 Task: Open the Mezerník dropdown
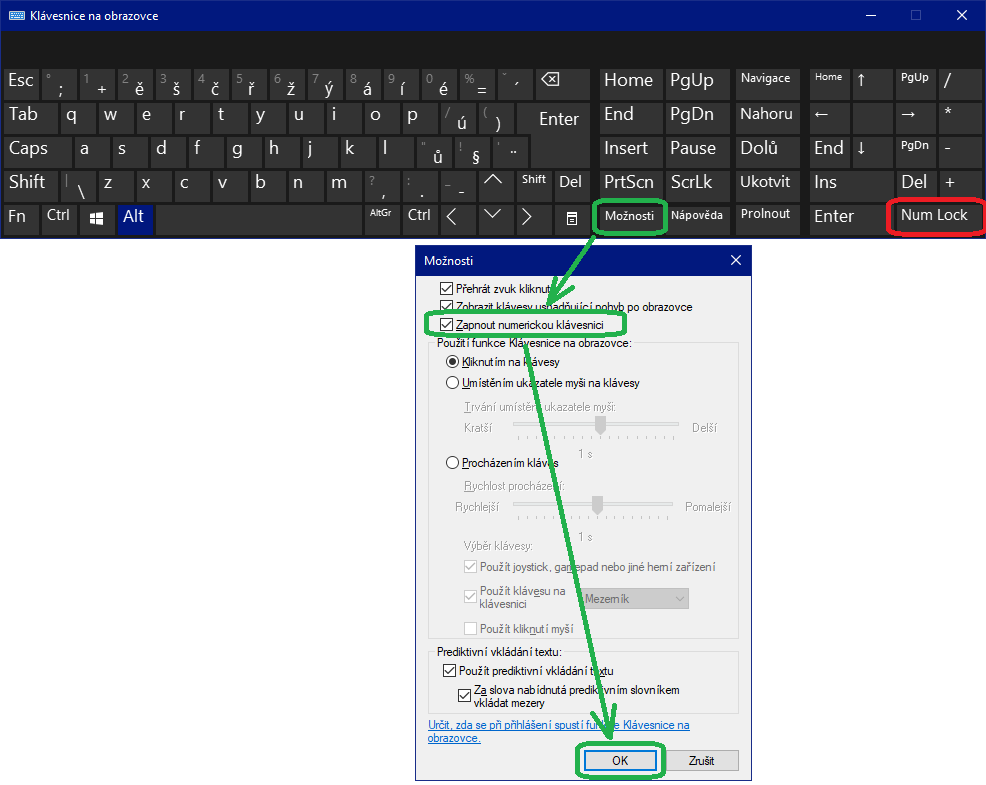coord(634,599)
